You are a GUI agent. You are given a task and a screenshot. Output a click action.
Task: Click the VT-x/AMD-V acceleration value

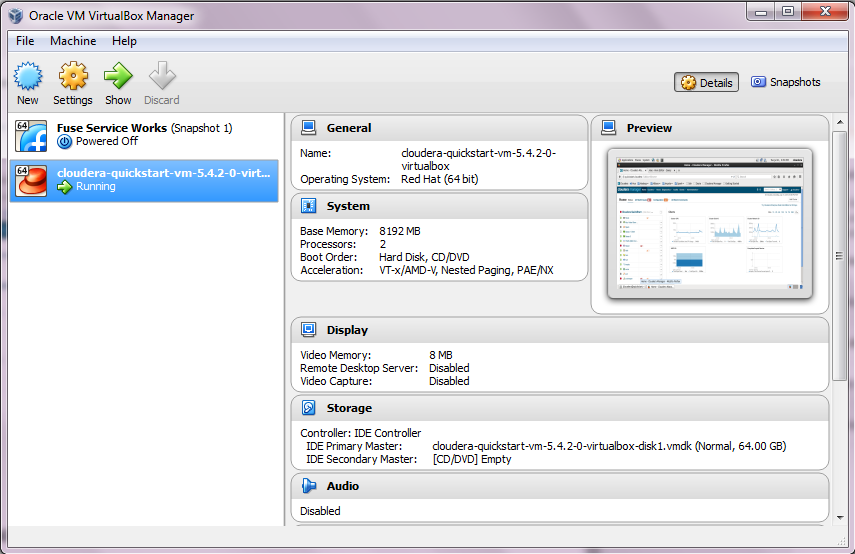466,270
